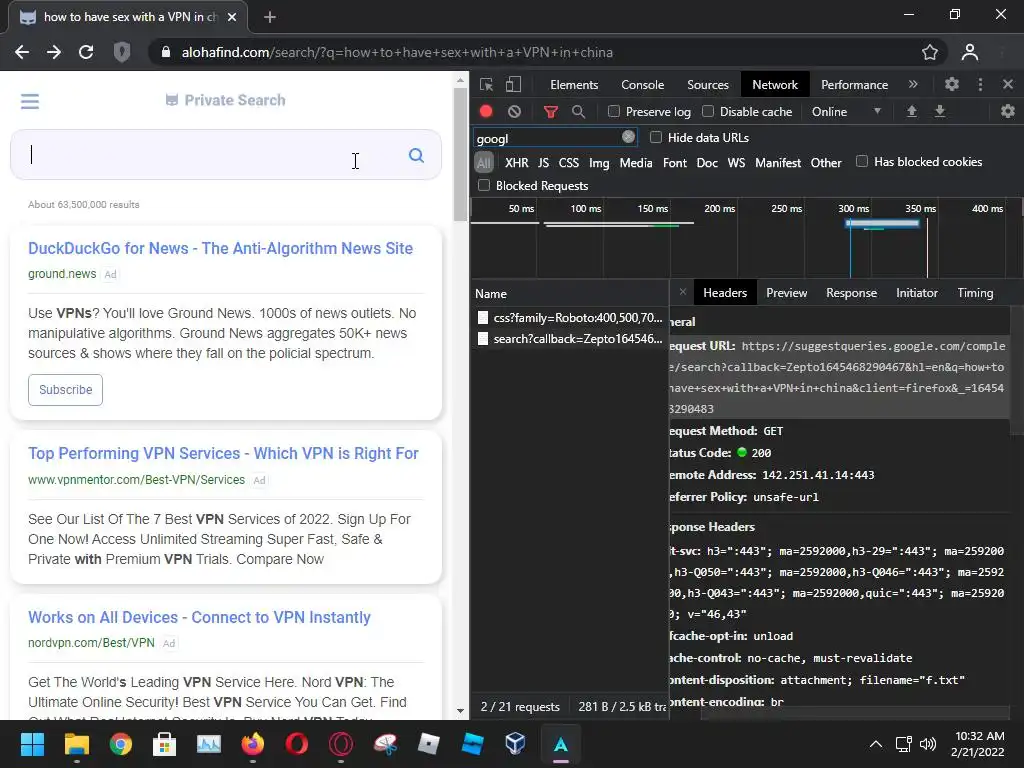Switch to the Elements tab
The height and width of the screenshot is (768, 1024).
[x=574, y=85]
